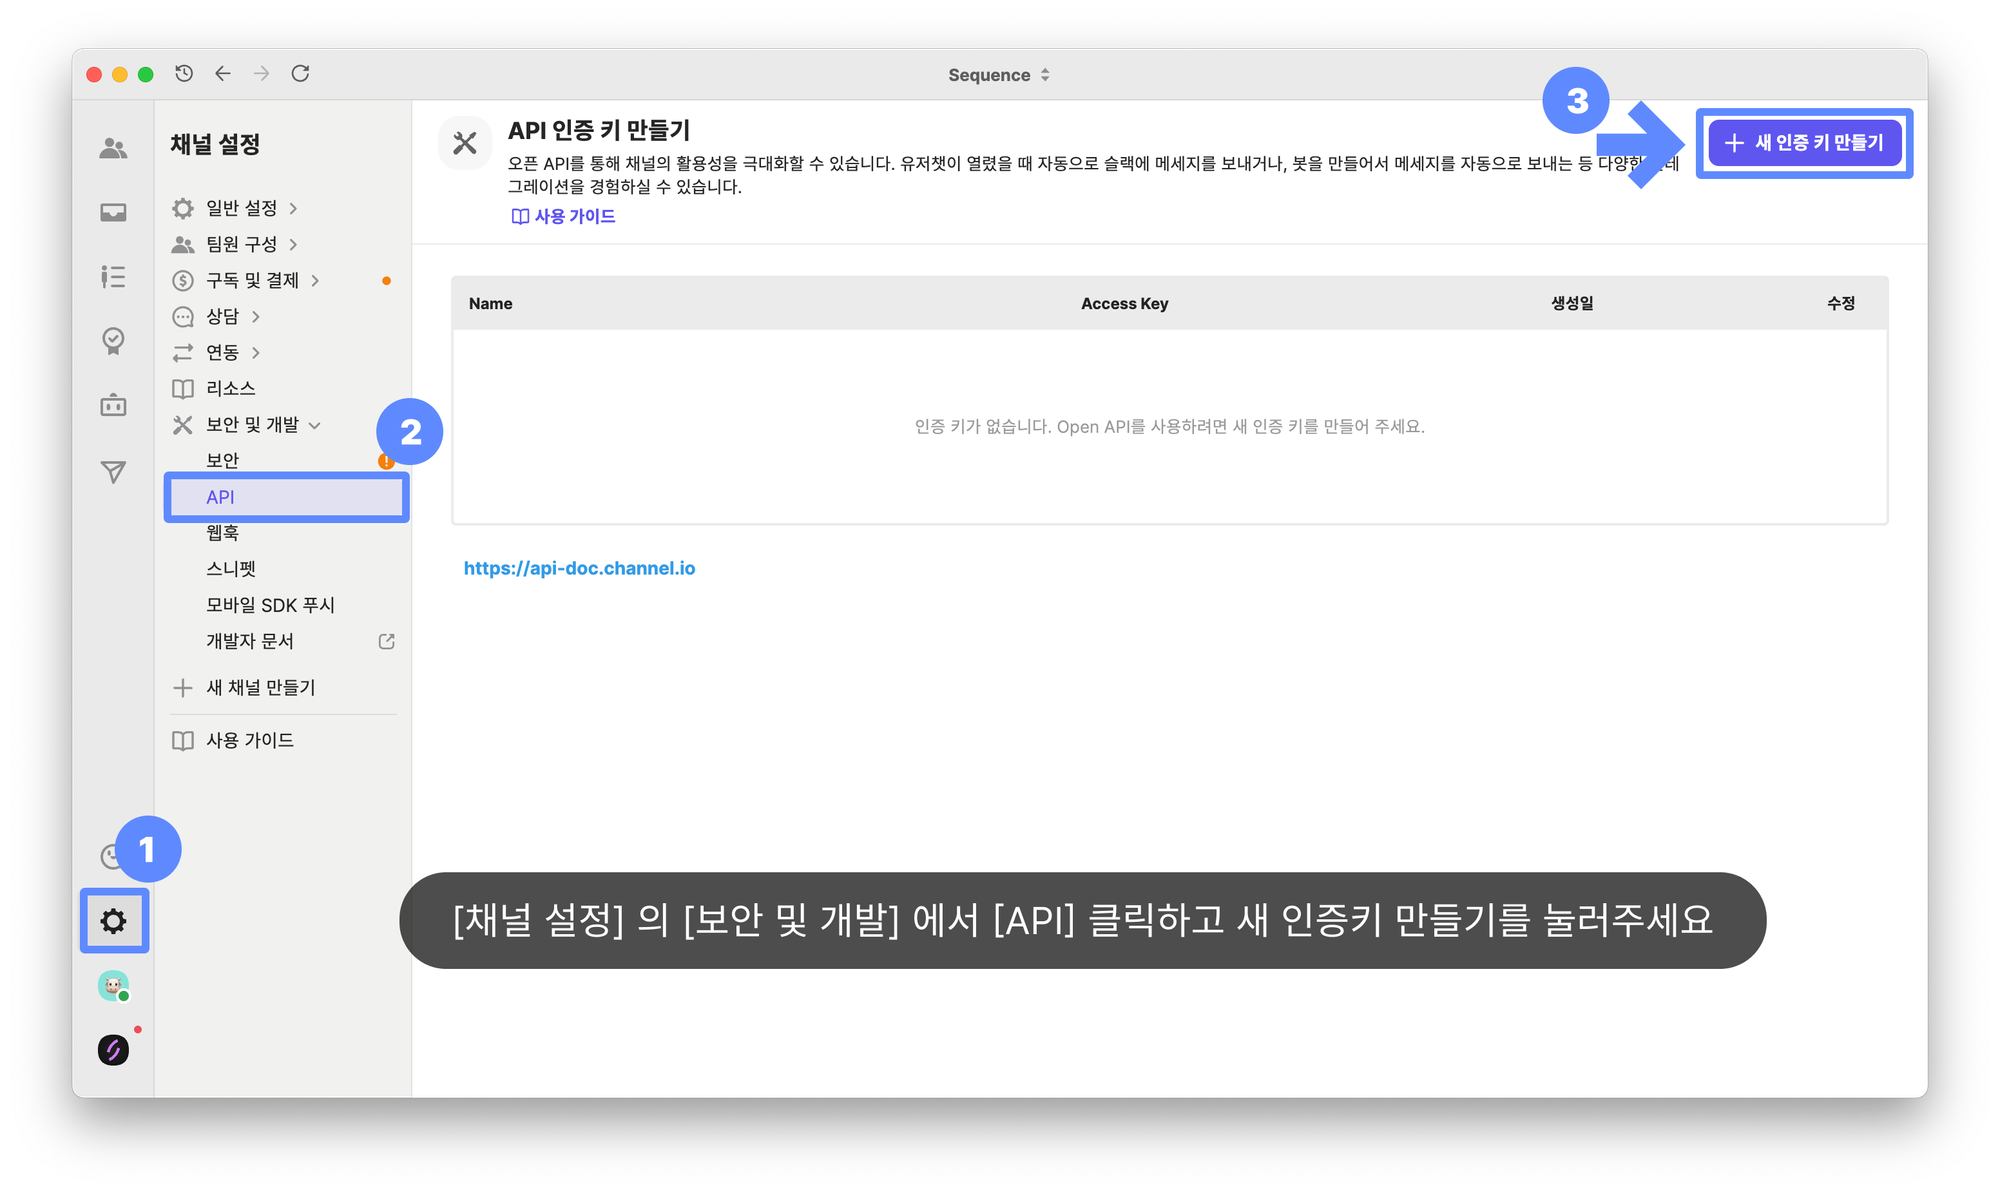The image size is (2000, 1193).
Task: Click the contact list icon in left rail
Action: tap(113, 276)
